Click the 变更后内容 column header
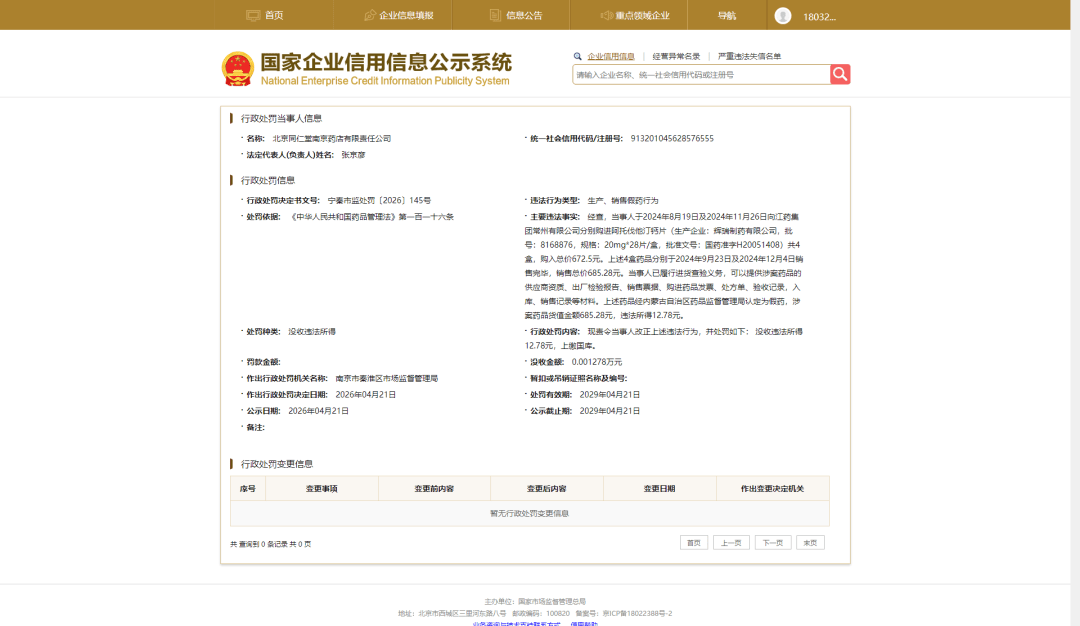Screen dimensions: 1080x626 tap(547, 488)
